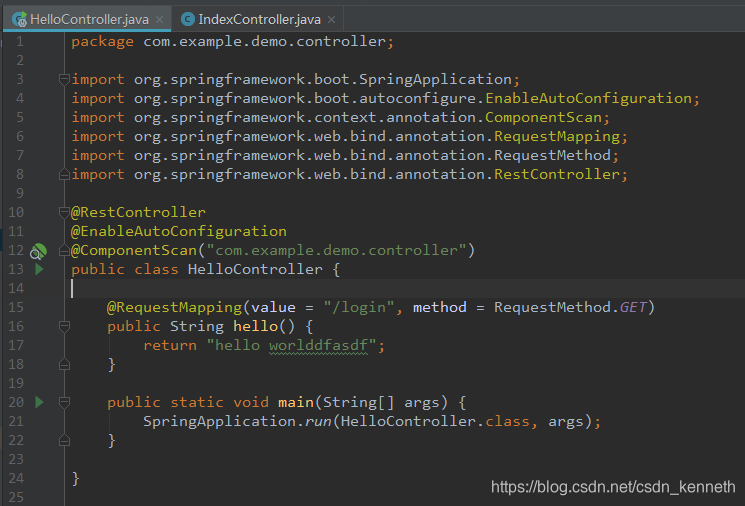The height and width of the screenshot is (506, 745).
Task: Run main method from line 20 gutter
Action: (39, 402)
